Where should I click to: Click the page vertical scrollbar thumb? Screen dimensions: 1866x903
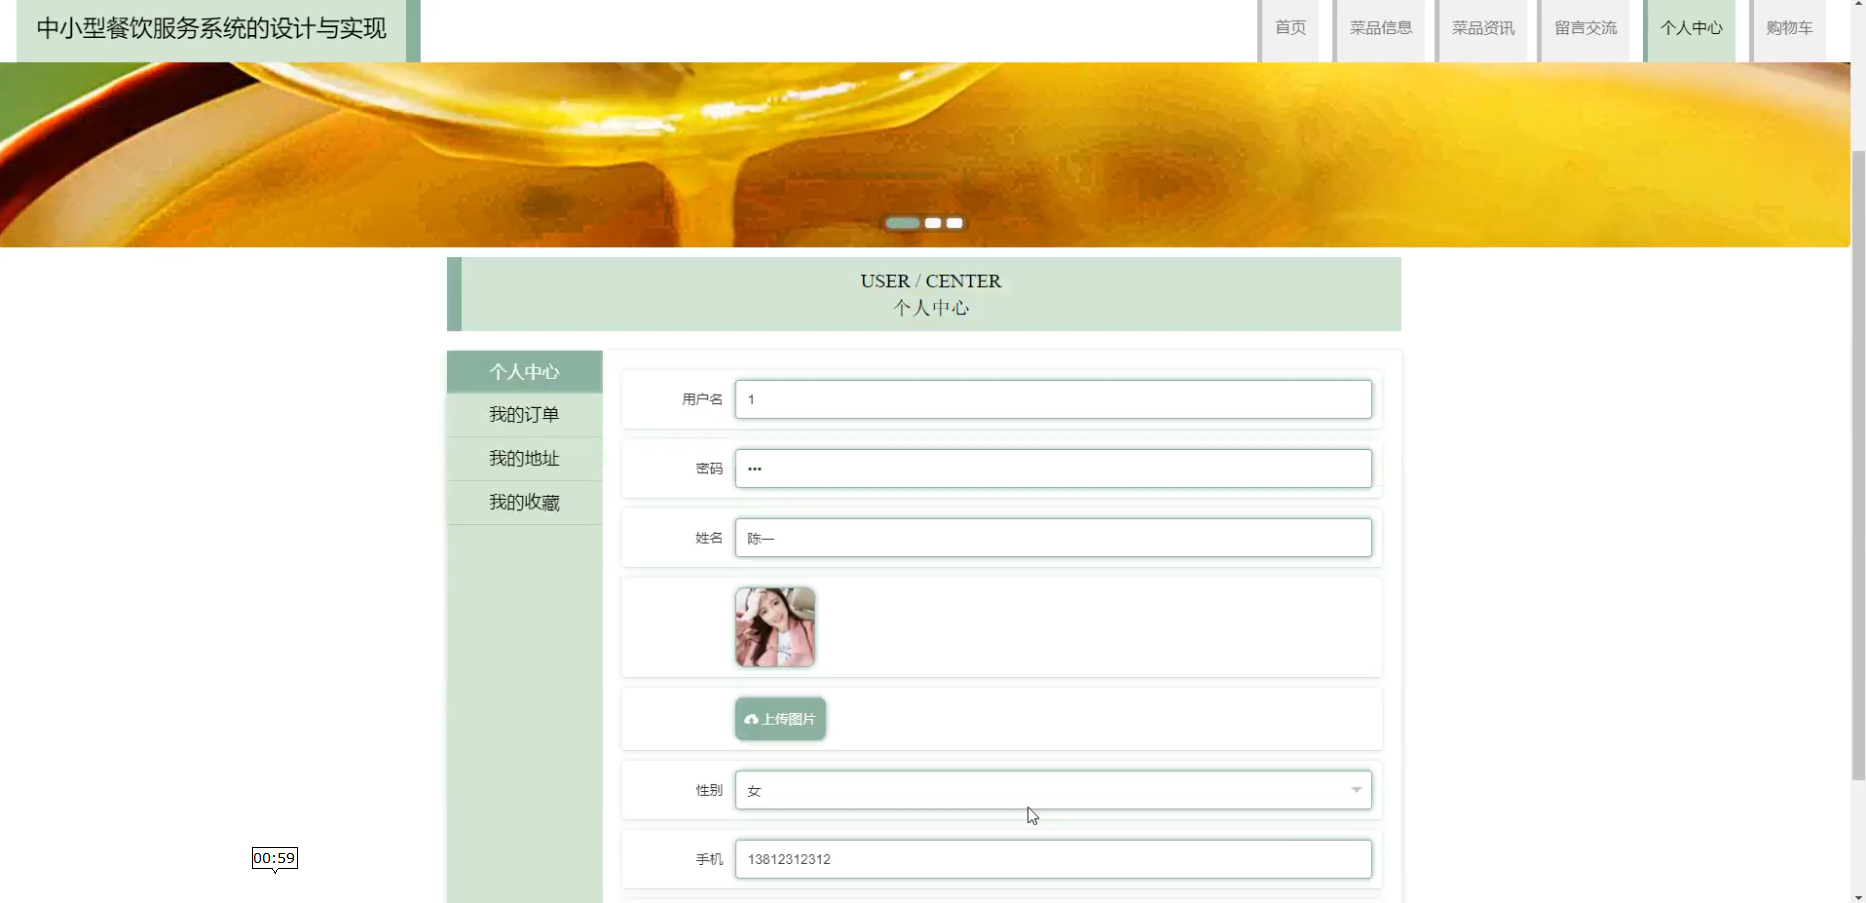[1858, 465]
